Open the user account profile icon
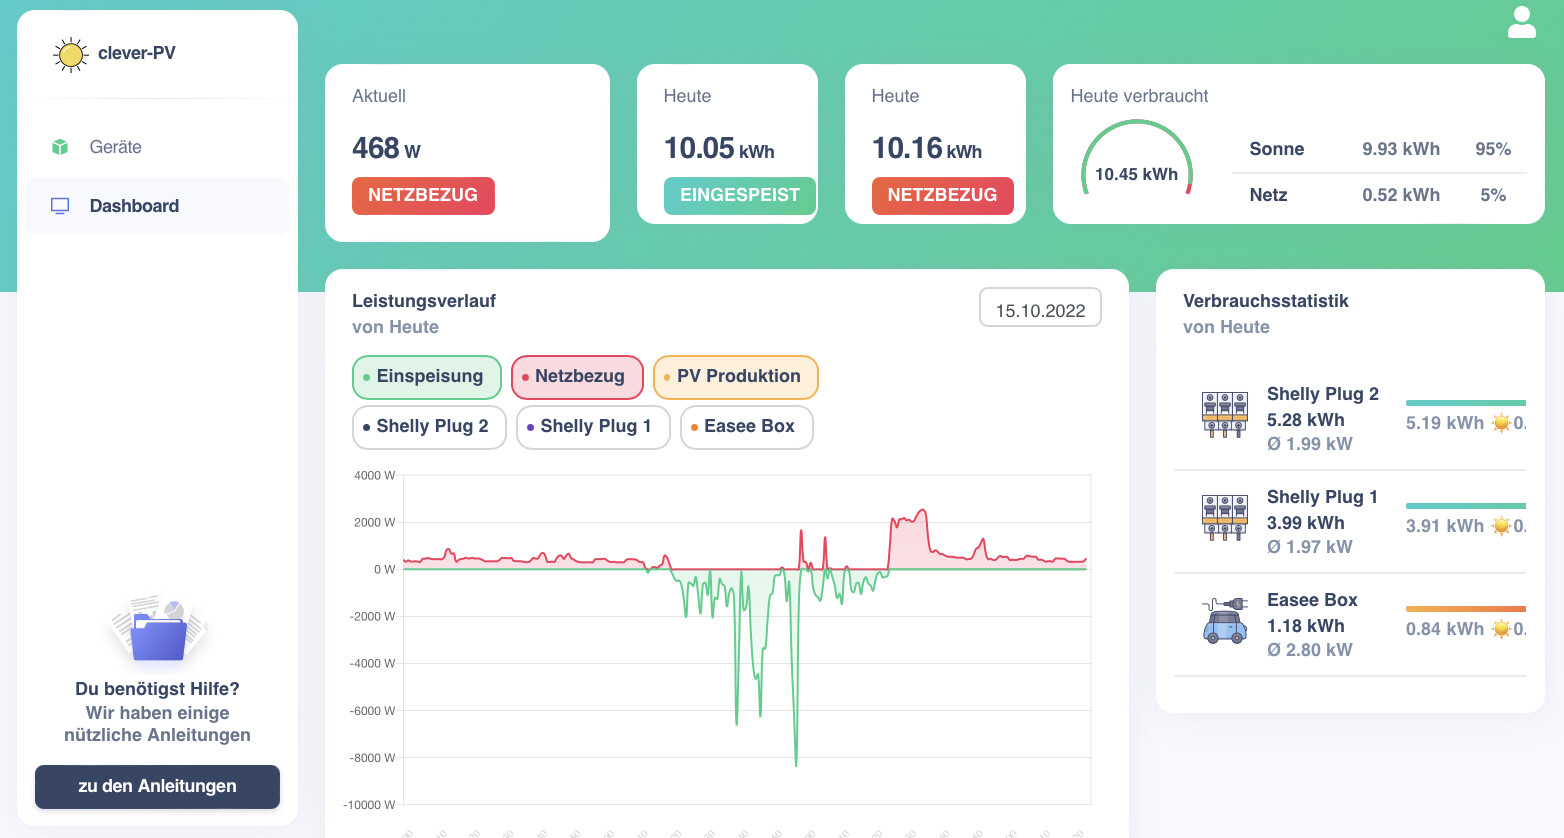 point(1521,22)
